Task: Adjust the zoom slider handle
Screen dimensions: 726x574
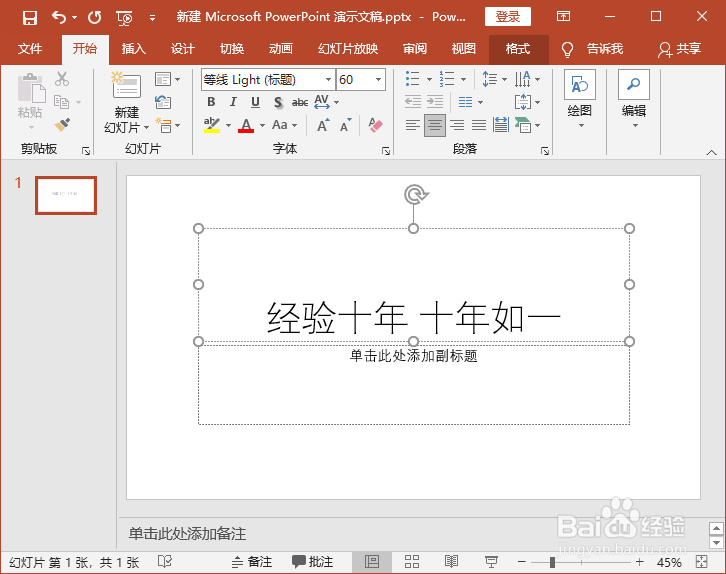Action: pos(552,562)
